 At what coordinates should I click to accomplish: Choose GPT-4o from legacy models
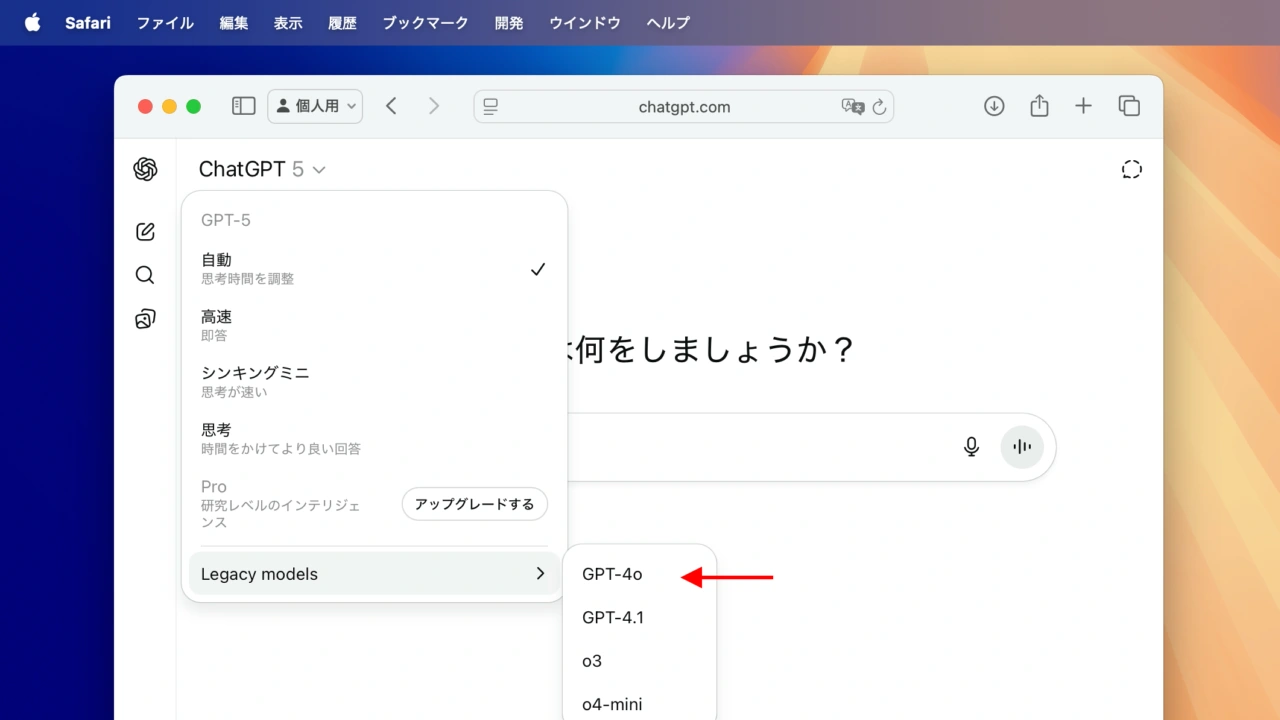[612, 574]
